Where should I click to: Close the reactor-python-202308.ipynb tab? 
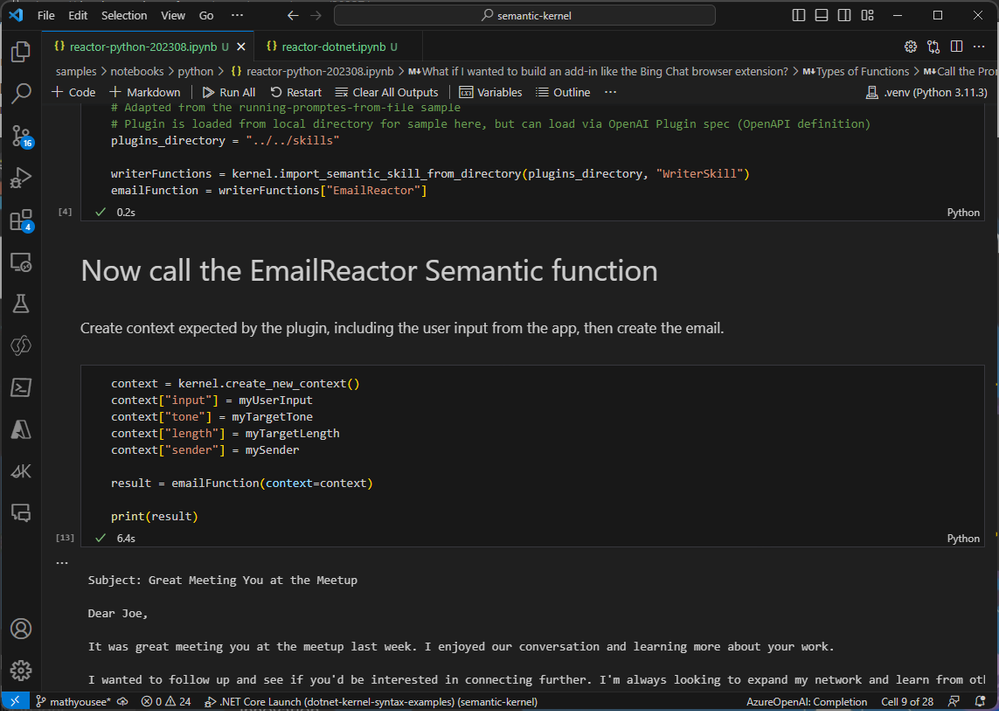(241, 47)
